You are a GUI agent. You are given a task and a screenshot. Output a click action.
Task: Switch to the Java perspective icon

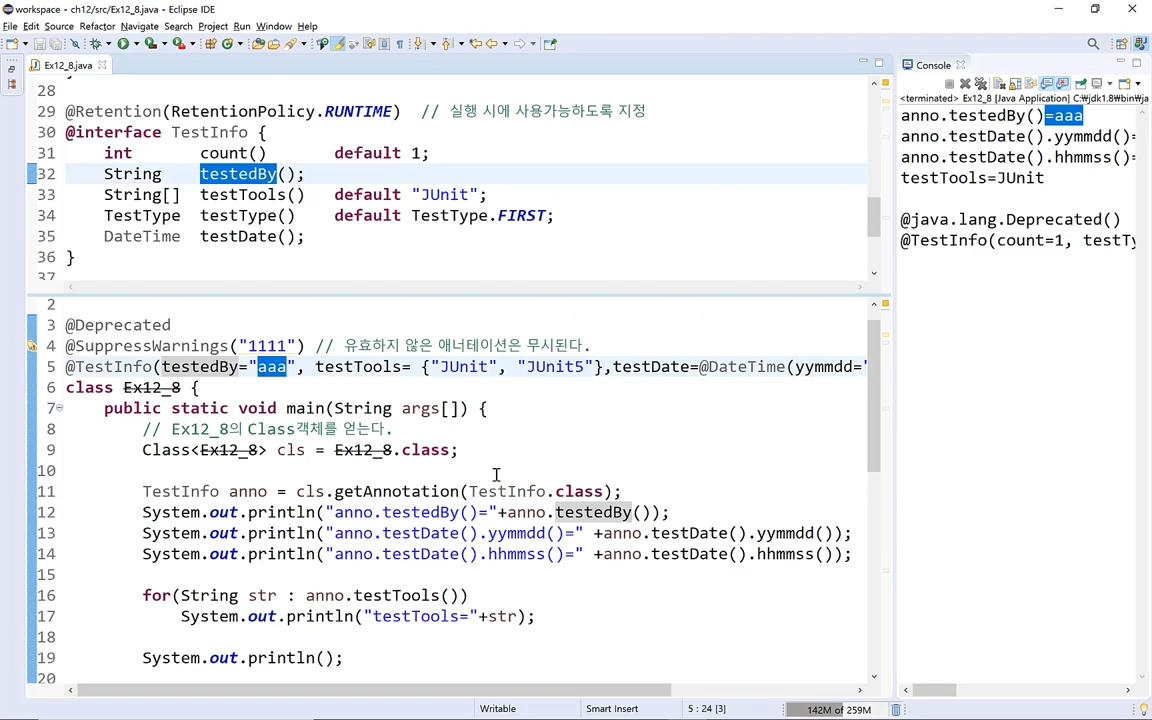1140,44
